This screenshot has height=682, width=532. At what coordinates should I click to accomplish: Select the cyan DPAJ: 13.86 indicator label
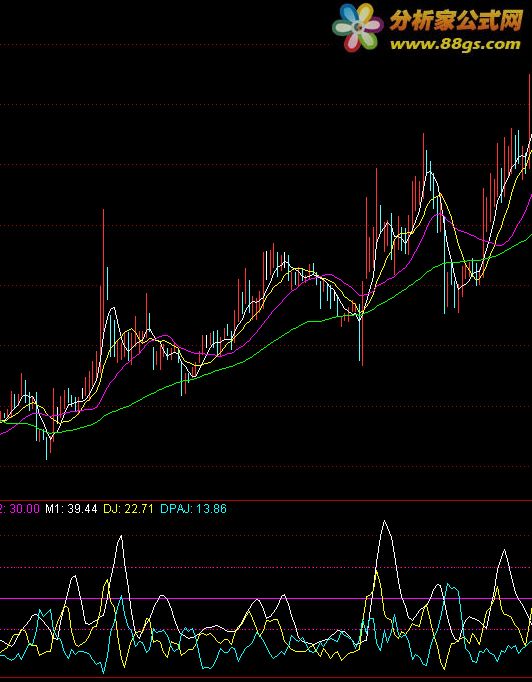194,508
